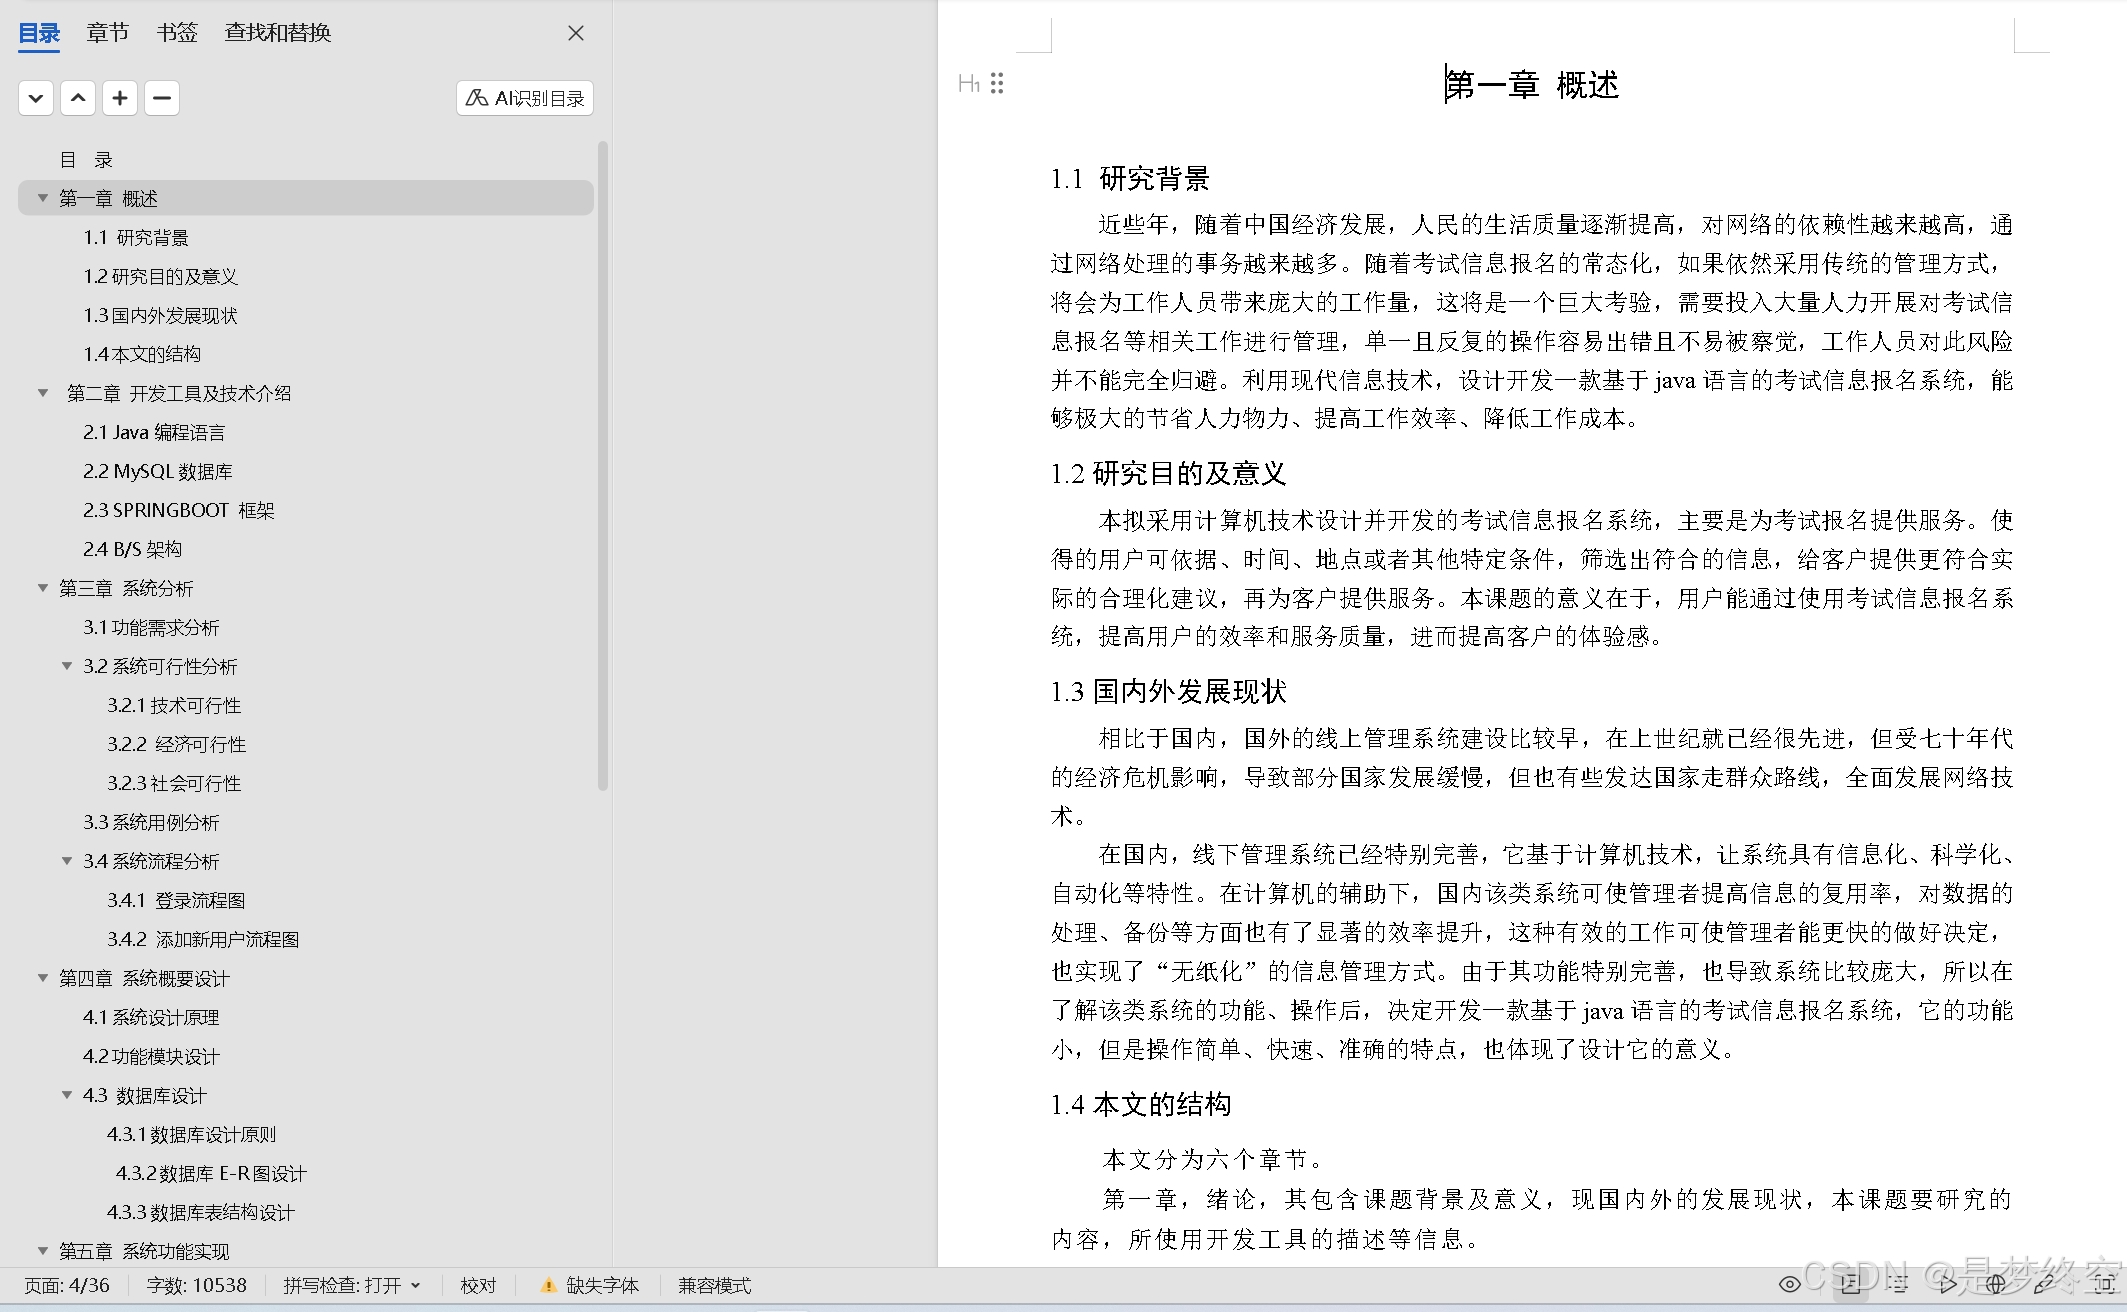2127x1312 pixels.
Task: Toggle the 兼容模式 status indicator
Action: tap(714, 1285)
